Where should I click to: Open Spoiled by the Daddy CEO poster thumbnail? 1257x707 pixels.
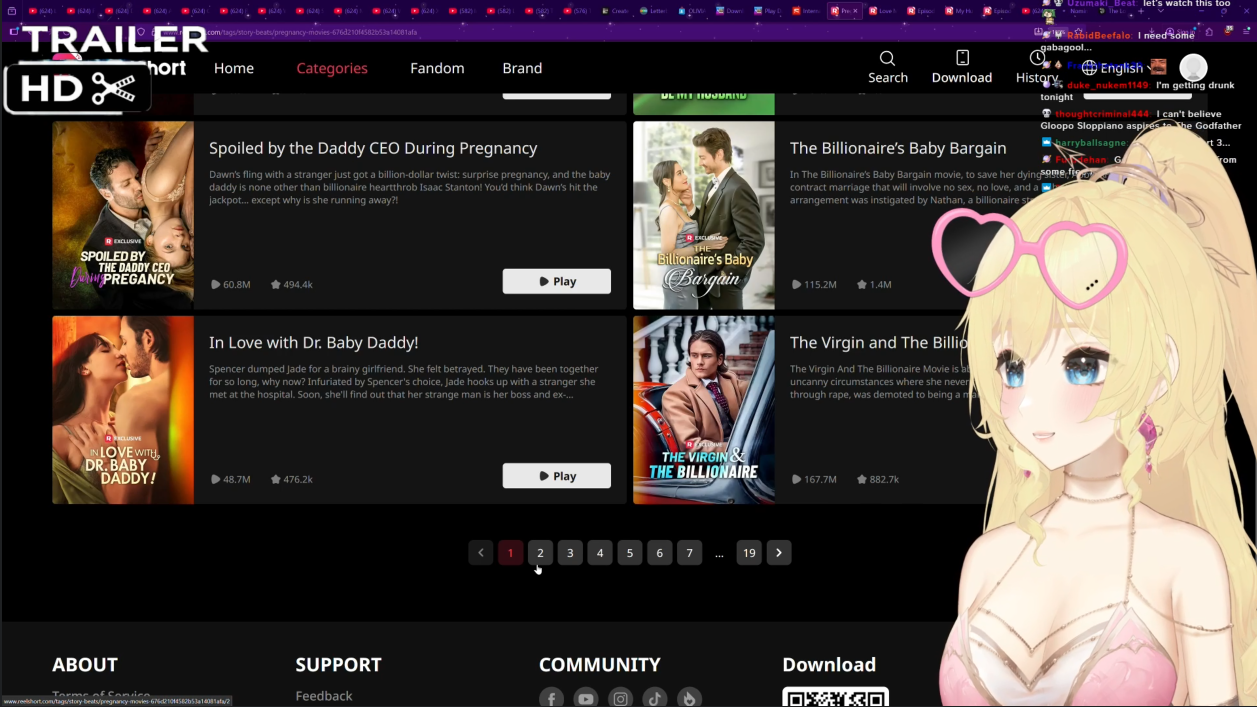pyautogui.click(x=123, y=215)
